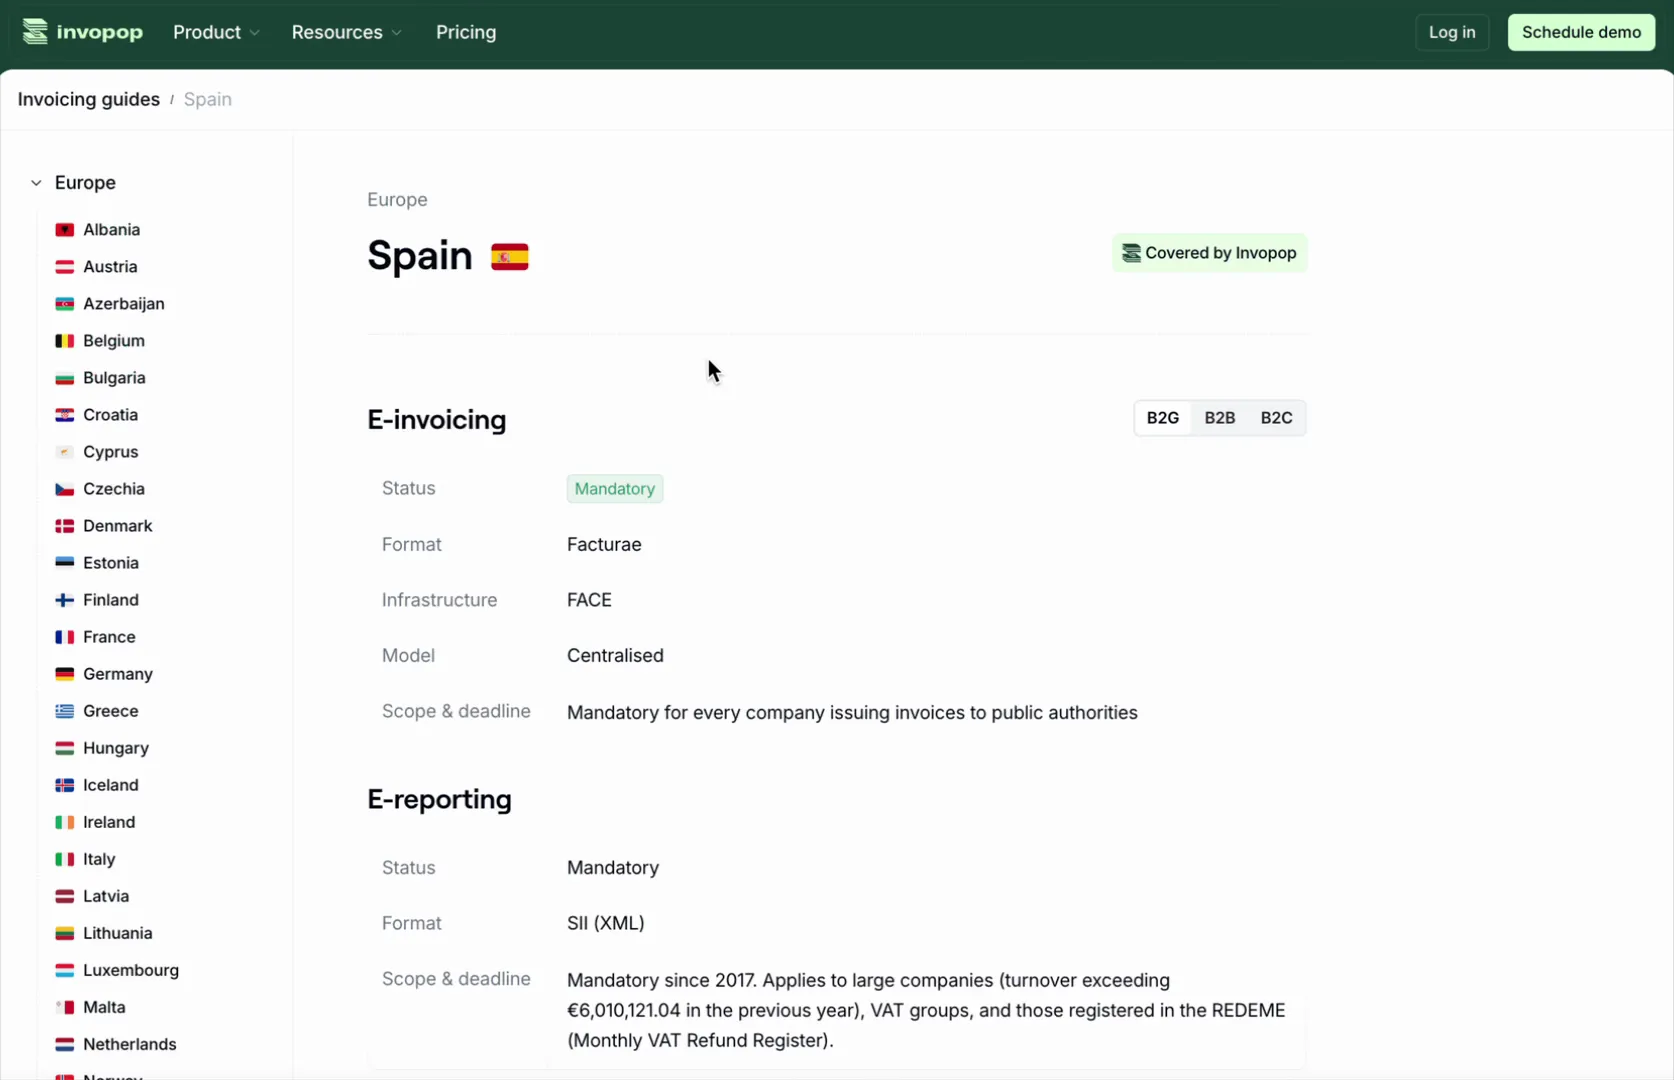This screenshot has width=1674, height=1080.
Task: Click the SII (XML) format value
Action: tap(606, 923)
